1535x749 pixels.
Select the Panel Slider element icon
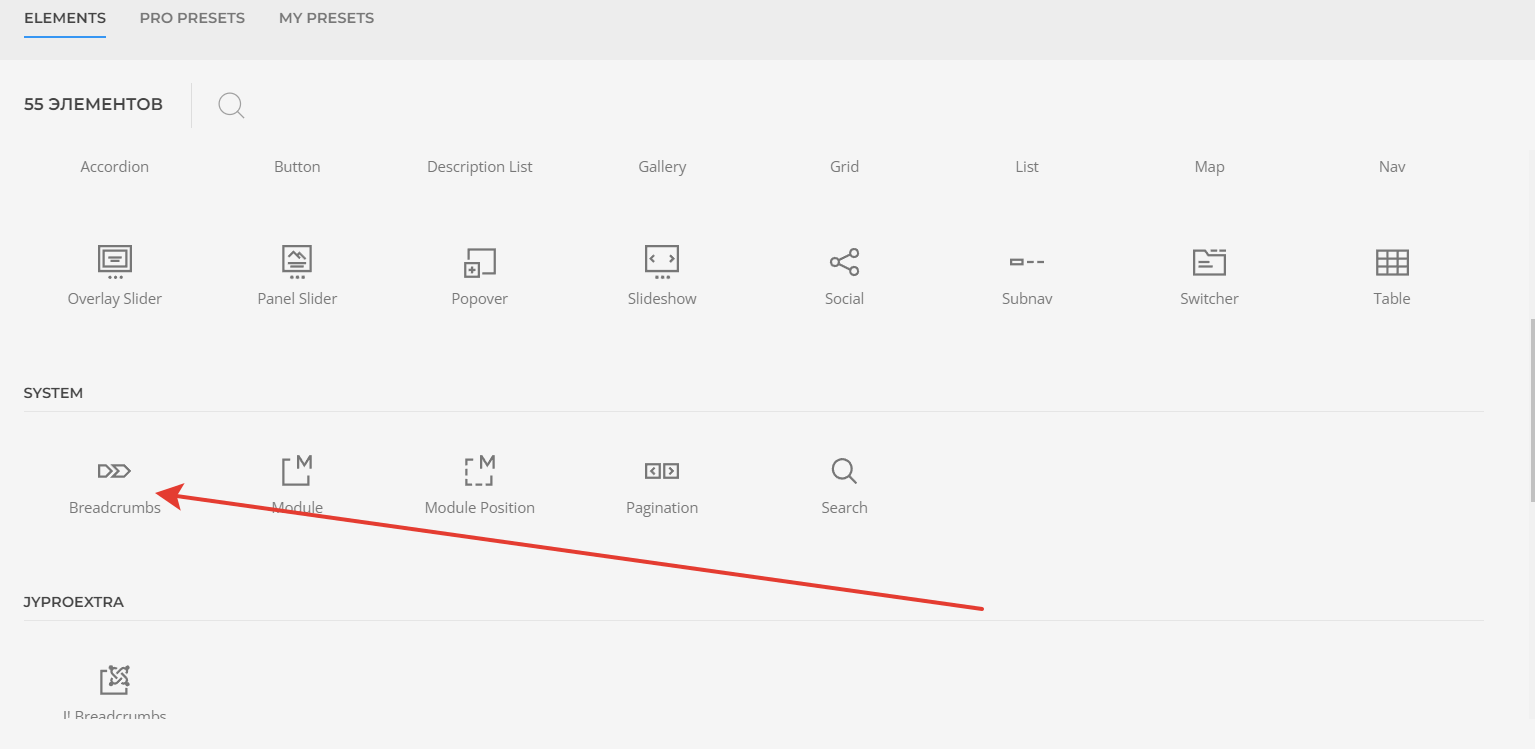click(297, 262)
